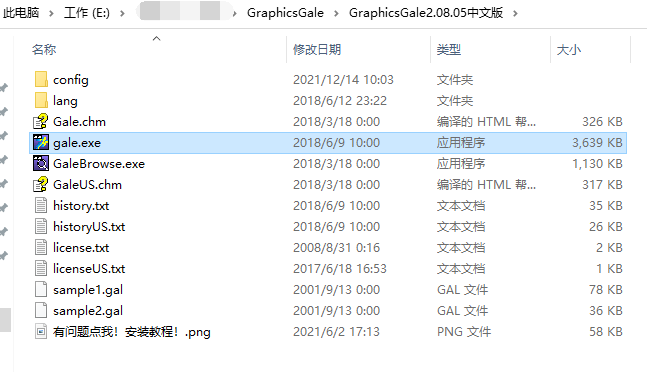Expand the chevron after 此电脑 in path
The height and width of the screenshot is (372, 647).
[51, 14]
